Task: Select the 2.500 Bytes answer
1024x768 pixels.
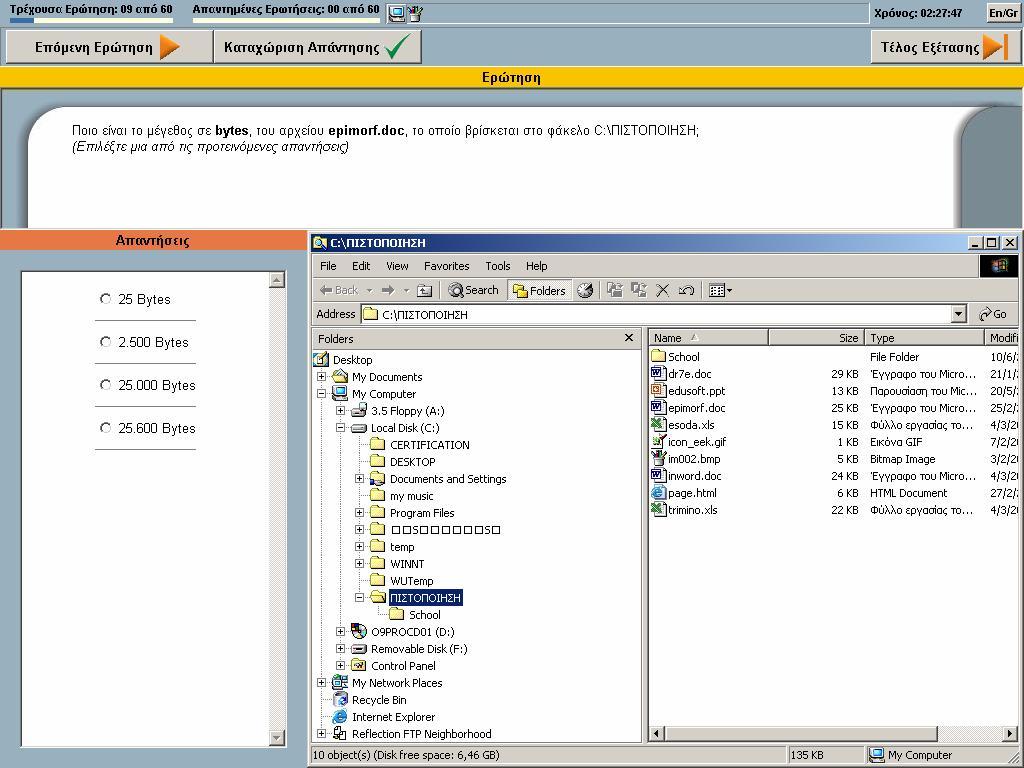Action: 105,342
